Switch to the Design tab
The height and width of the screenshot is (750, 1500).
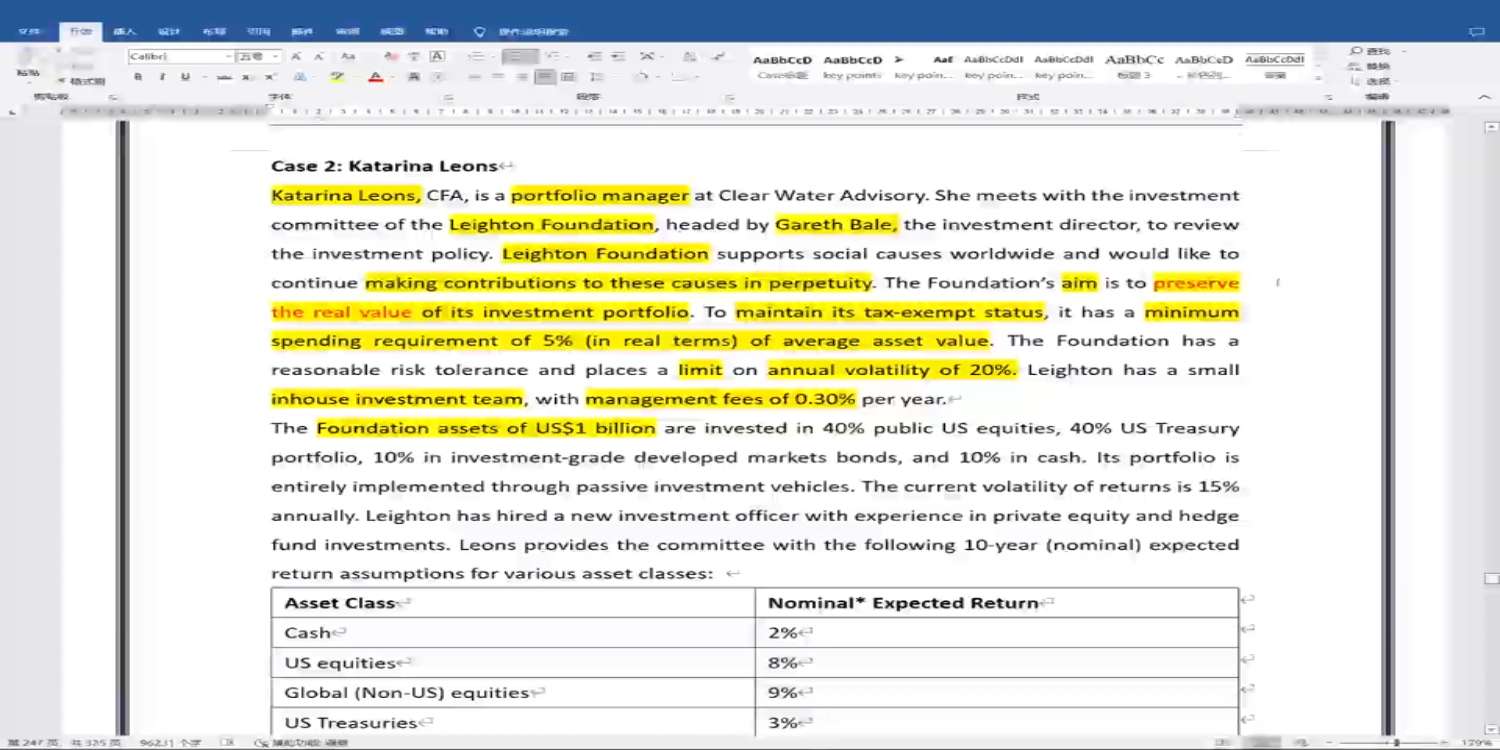click(169, 32)
